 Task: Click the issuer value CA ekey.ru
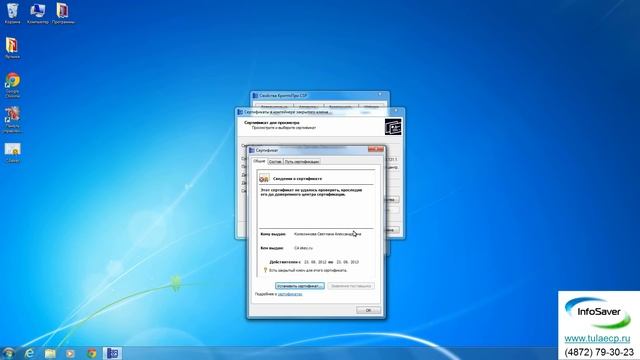point(303,248)
